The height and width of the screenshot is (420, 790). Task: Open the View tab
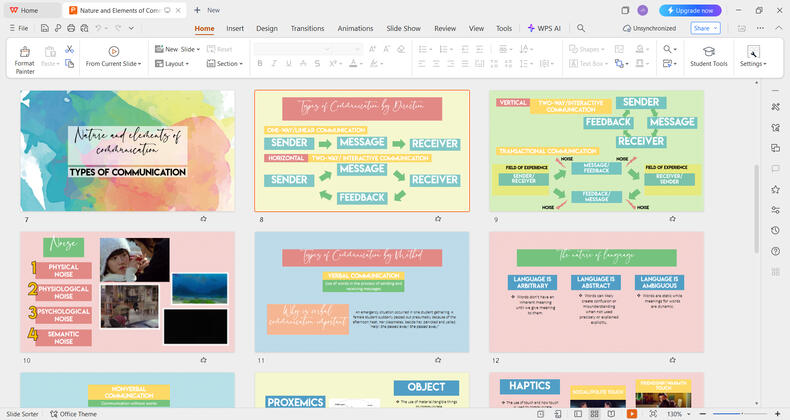476,28
